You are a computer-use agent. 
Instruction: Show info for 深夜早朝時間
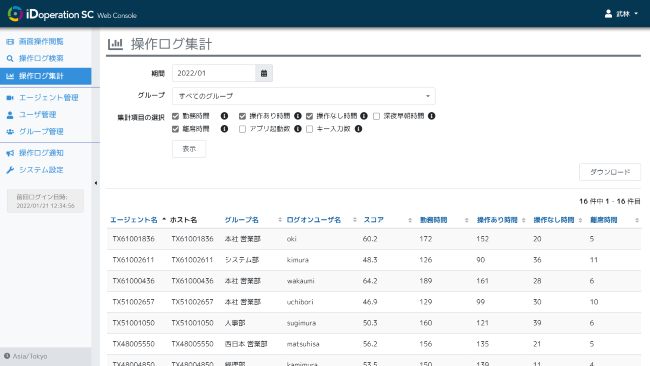click(432, 116)
